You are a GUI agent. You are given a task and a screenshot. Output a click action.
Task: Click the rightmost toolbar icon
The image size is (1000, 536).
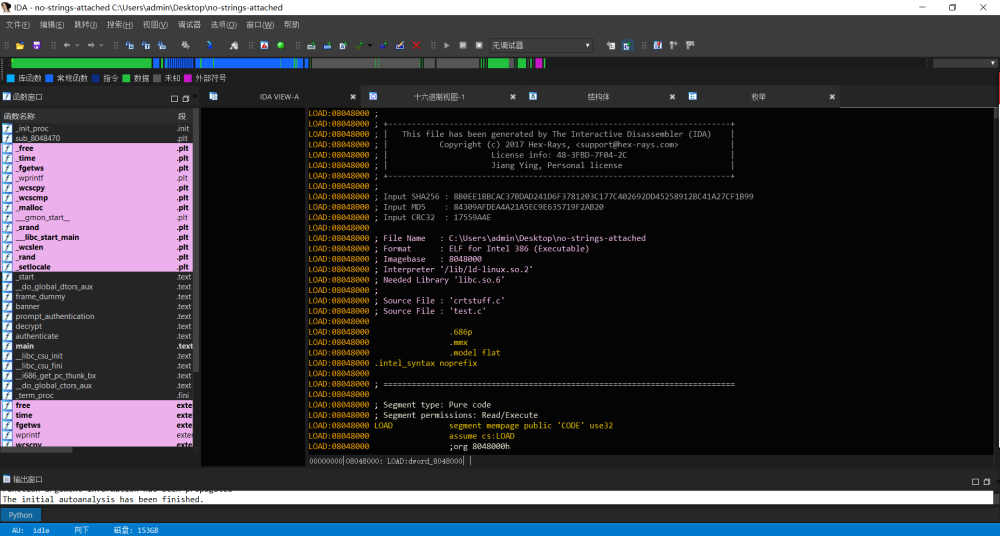point(689,45)
